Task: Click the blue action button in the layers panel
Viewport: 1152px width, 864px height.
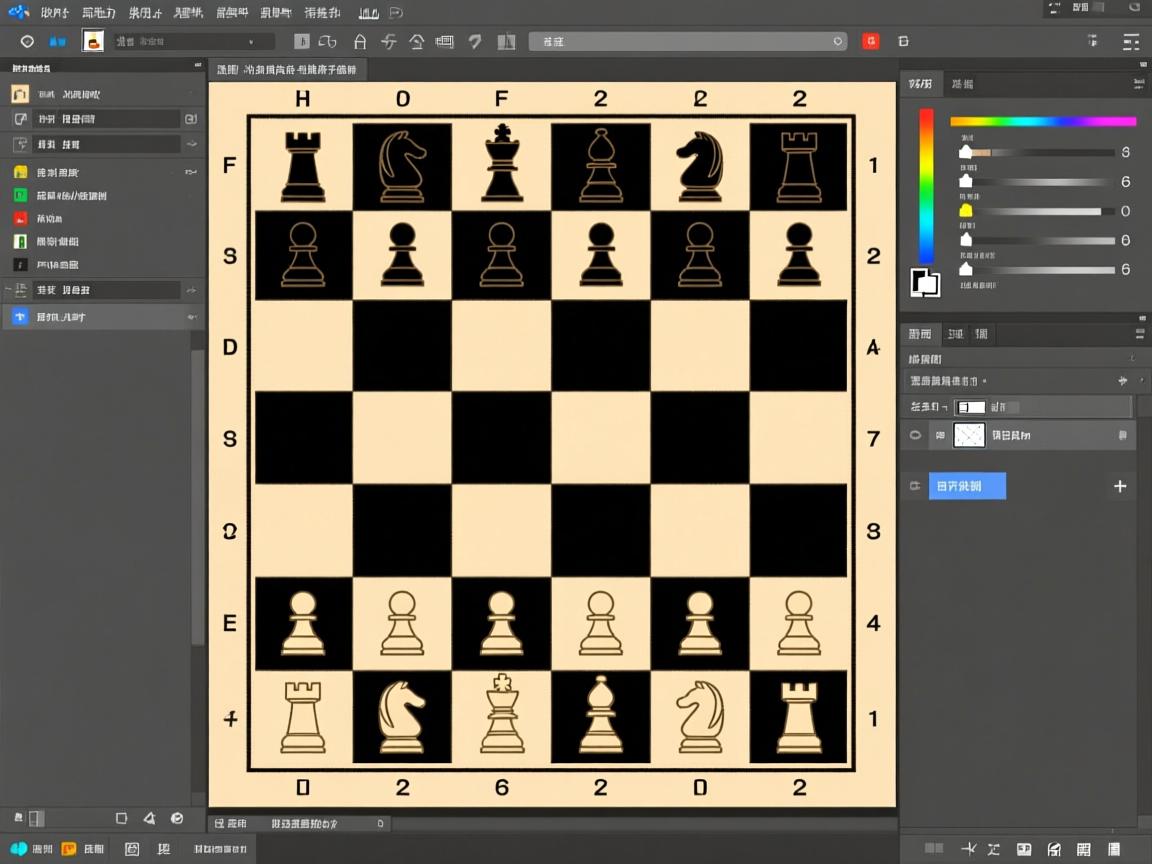Action: point(967,485)
